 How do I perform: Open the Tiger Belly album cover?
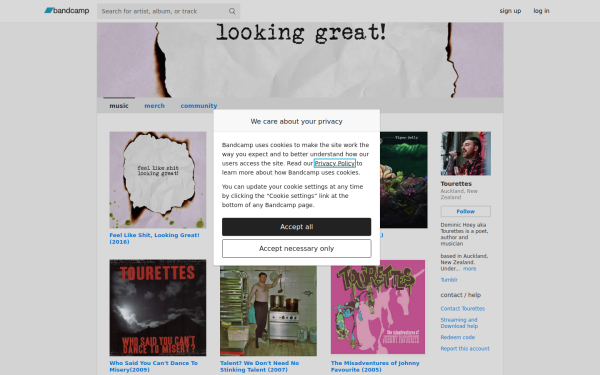click(x=404, y=180)
